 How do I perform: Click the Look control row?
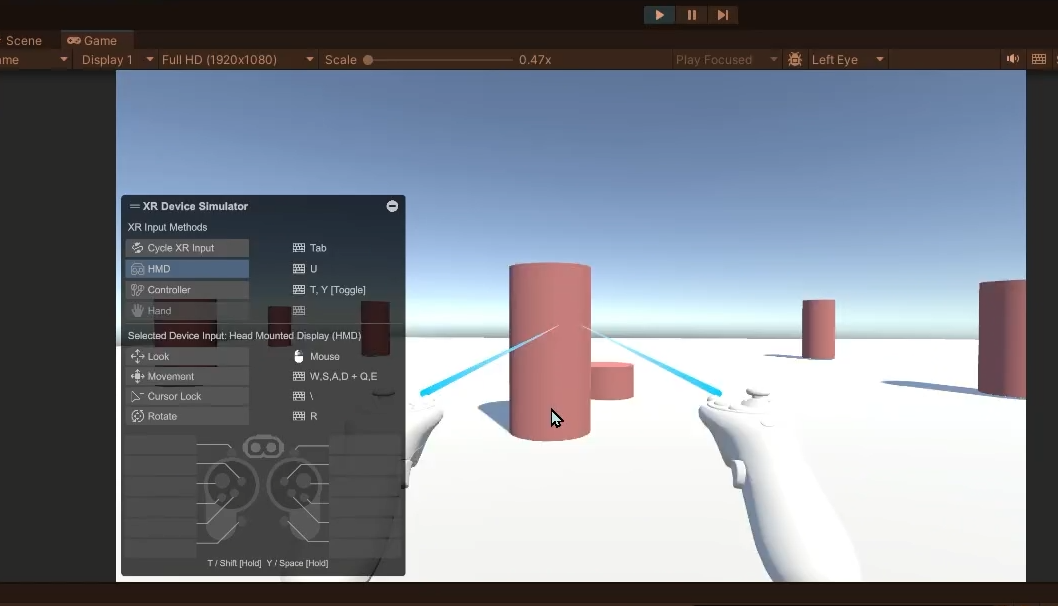[187, 356]
